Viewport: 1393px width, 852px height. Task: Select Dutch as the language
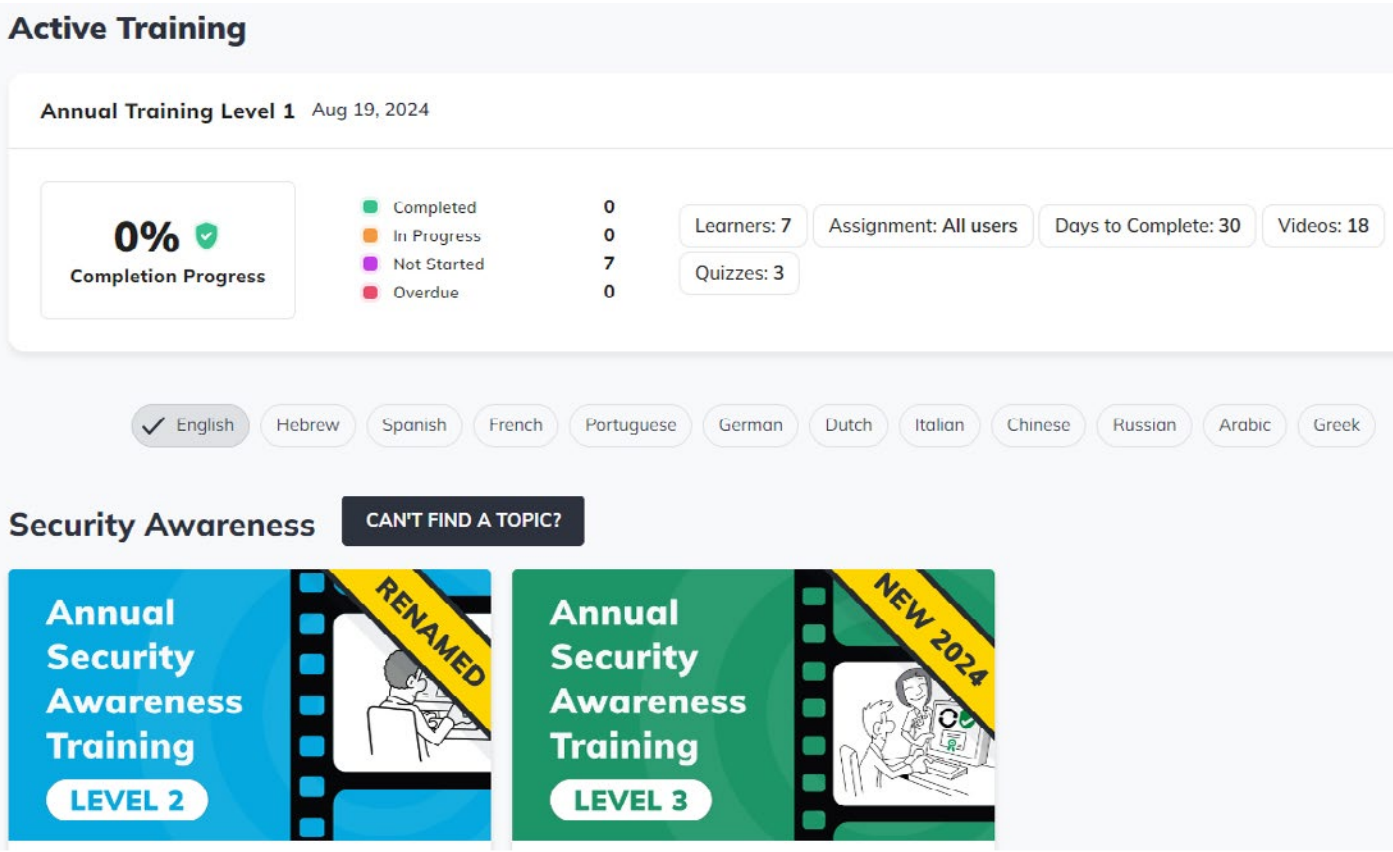[849, 425]
